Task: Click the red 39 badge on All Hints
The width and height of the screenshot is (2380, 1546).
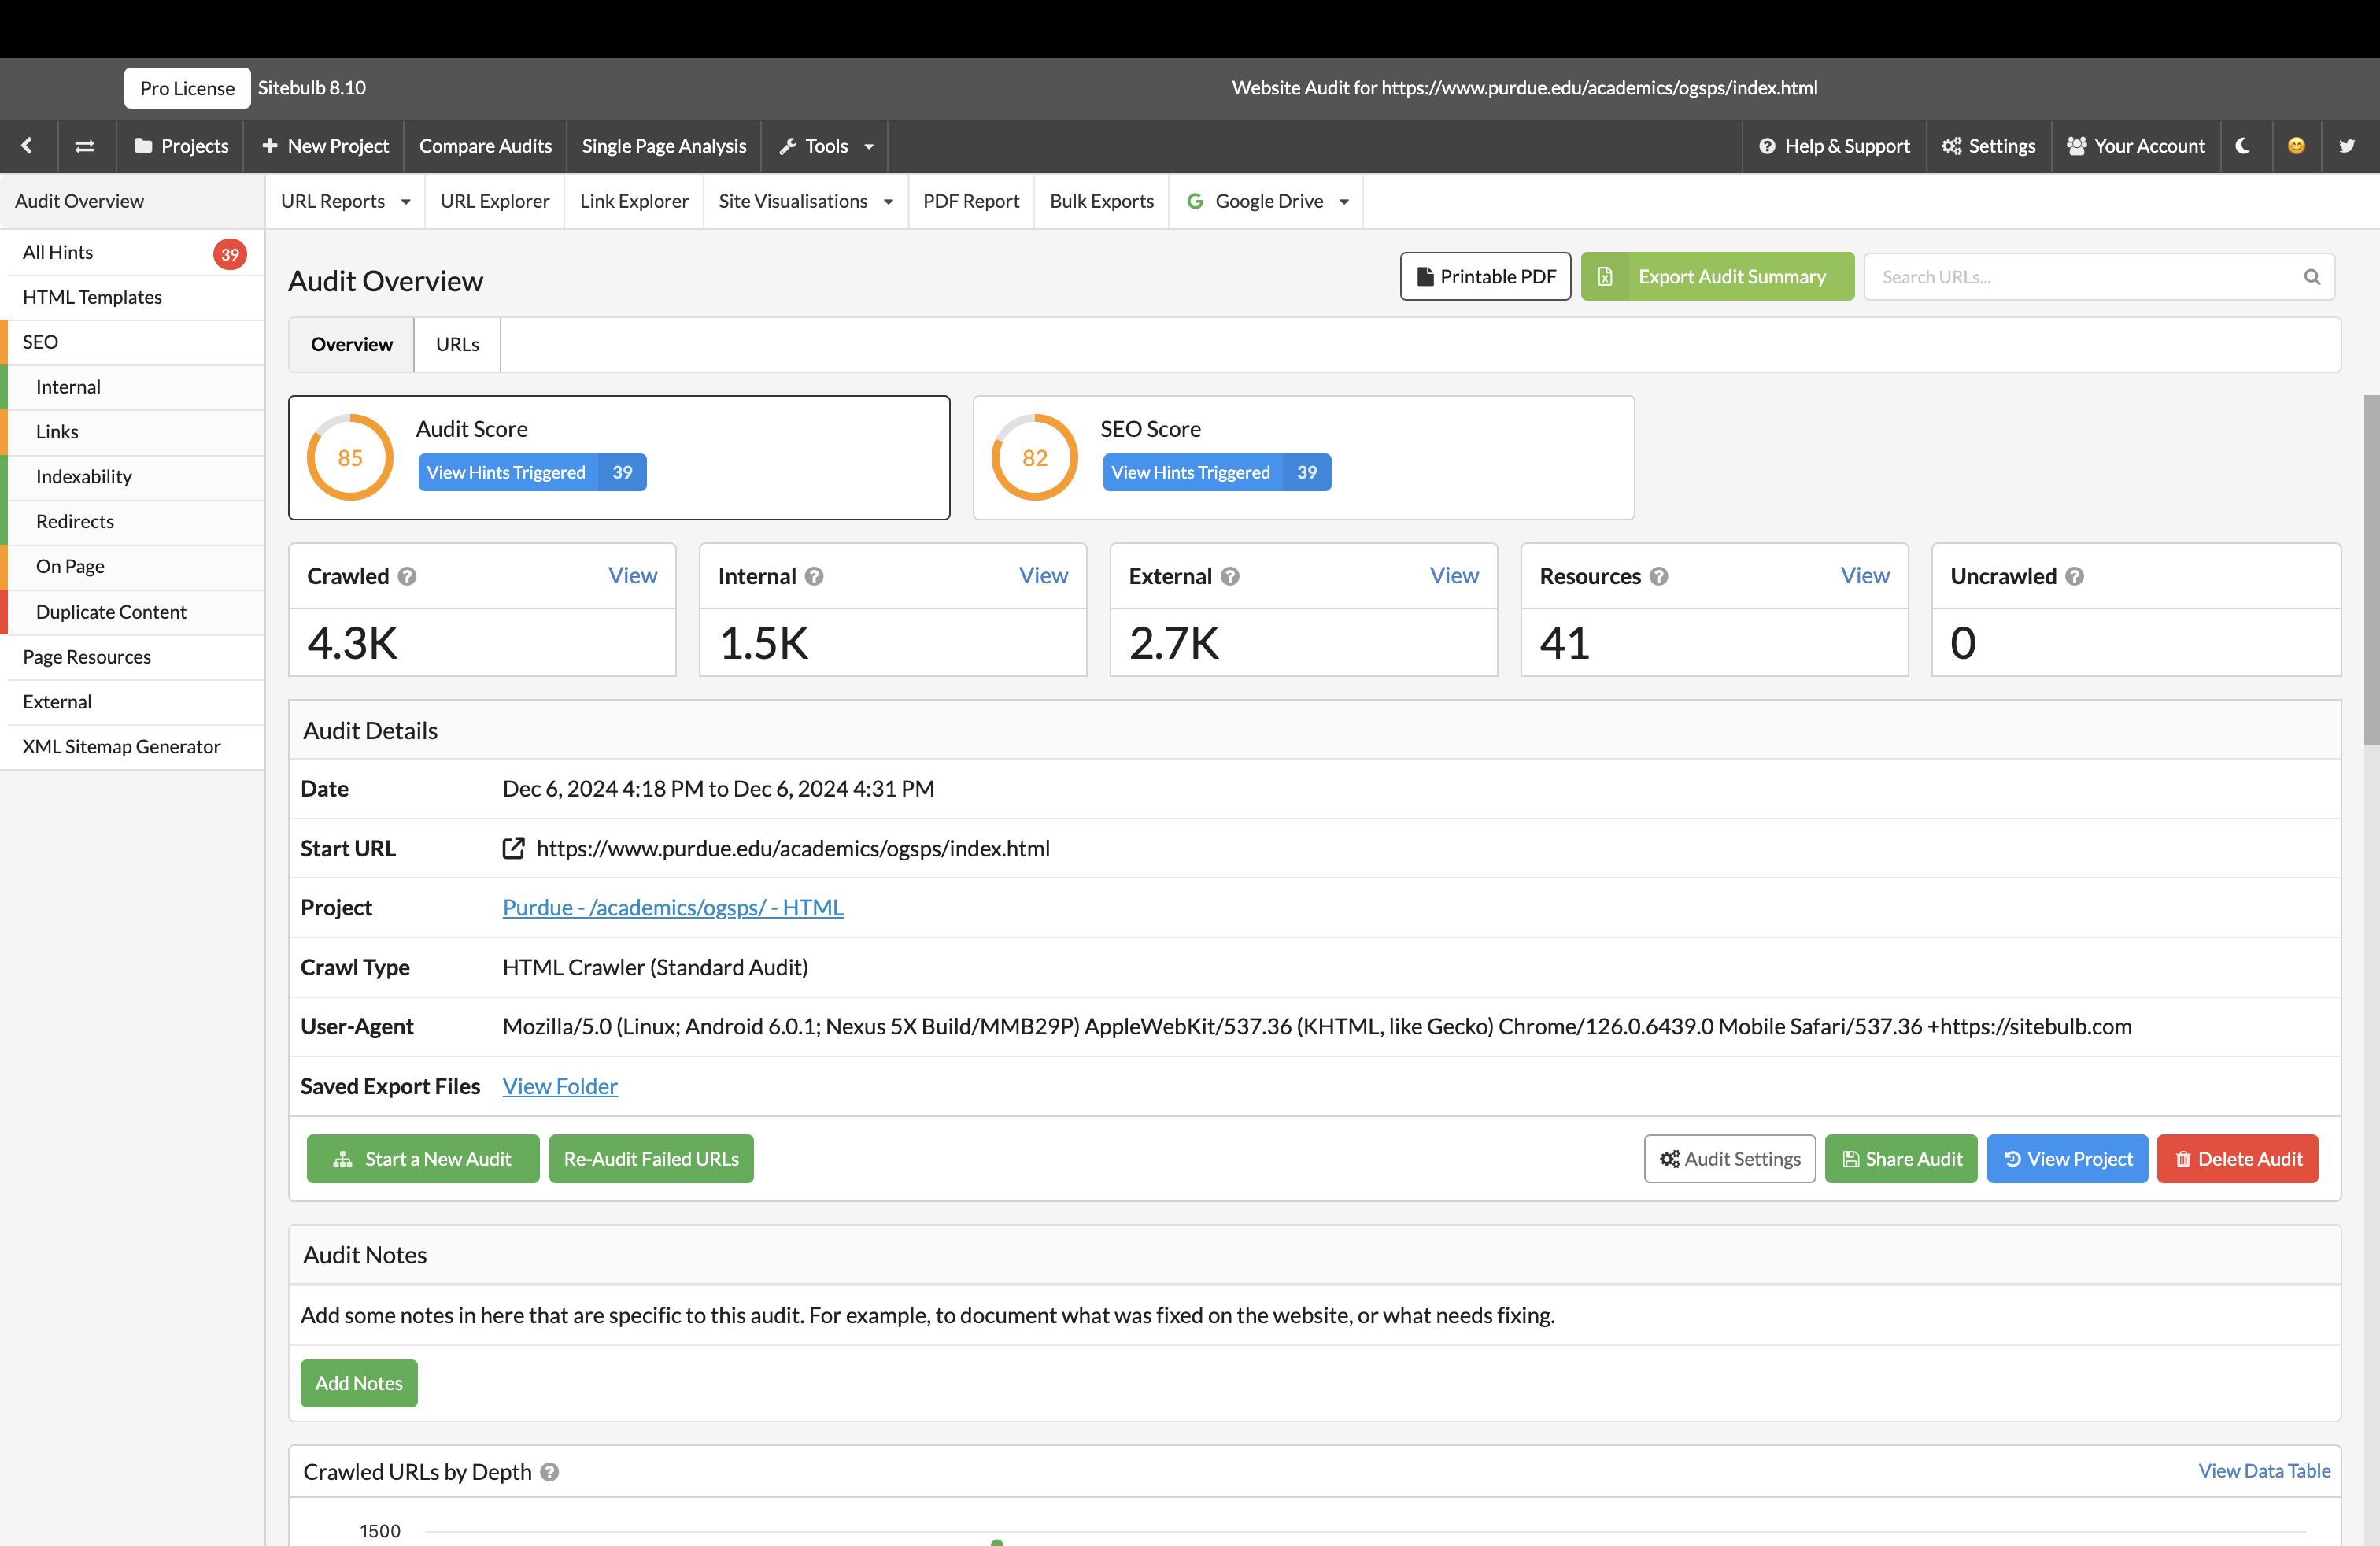Action: point(230,254)
